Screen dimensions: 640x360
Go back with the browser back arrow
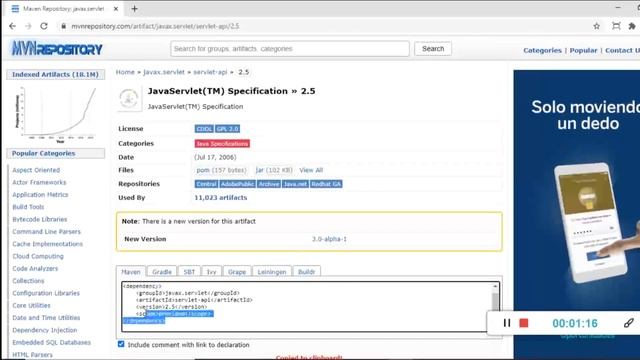coord(12,26)
